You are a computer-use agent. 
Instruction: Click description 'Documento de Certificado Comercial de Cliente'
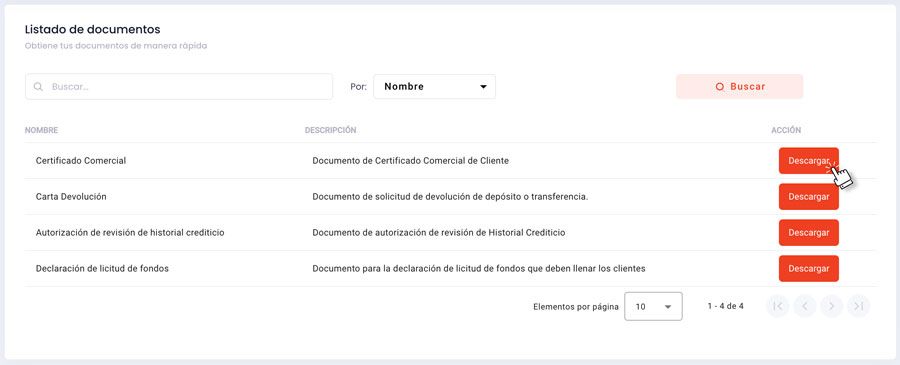[410, 161]
